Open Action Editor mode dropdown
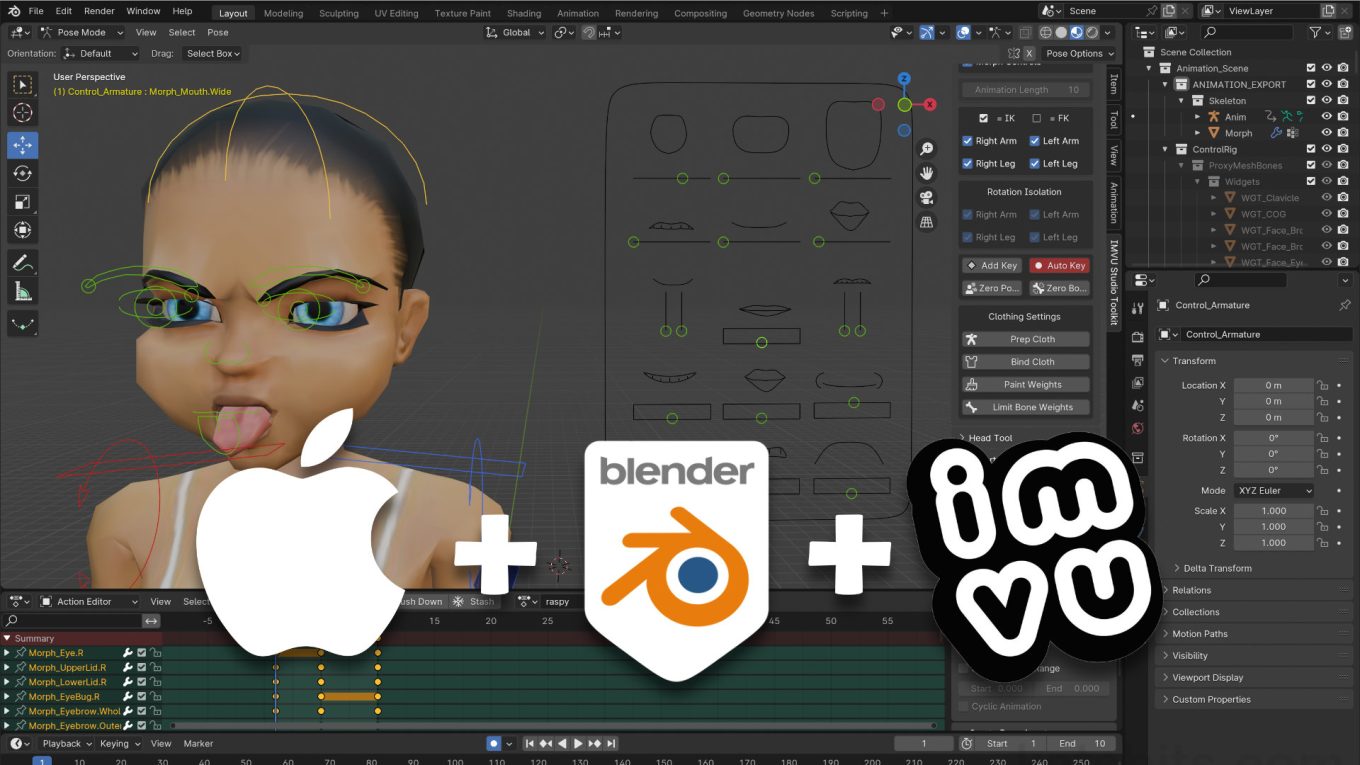This screenshot has height=765, width=1360. [x=90, y=601]
